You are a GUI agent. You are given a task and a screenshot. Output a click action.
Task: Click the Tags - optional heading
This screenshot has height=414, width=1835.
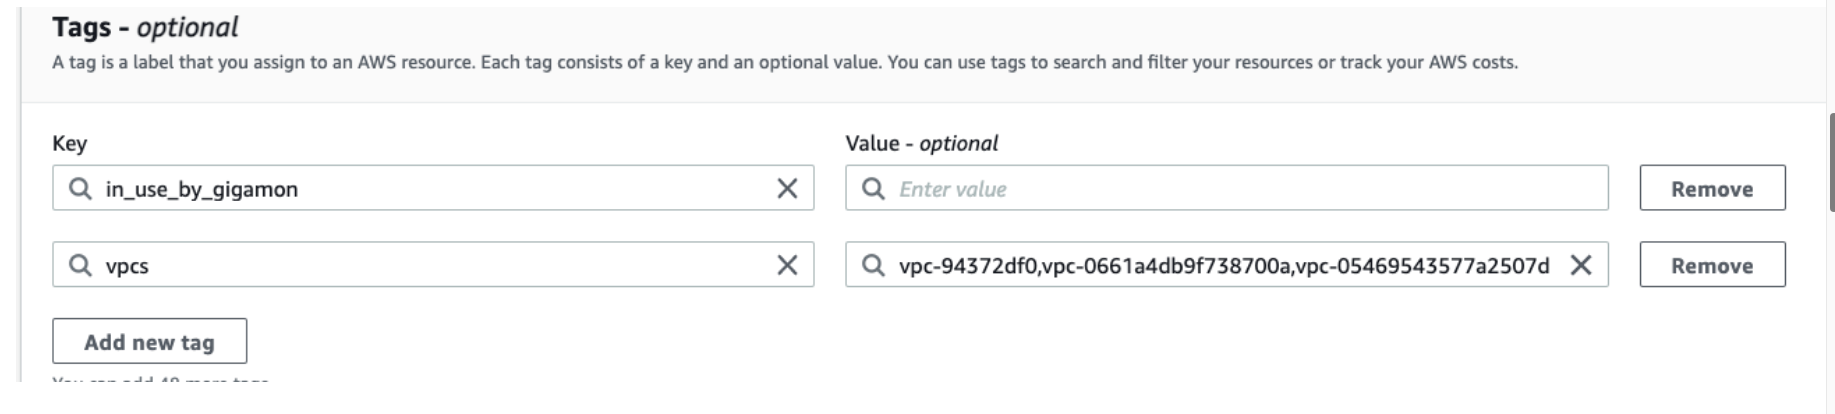point(145,27)
